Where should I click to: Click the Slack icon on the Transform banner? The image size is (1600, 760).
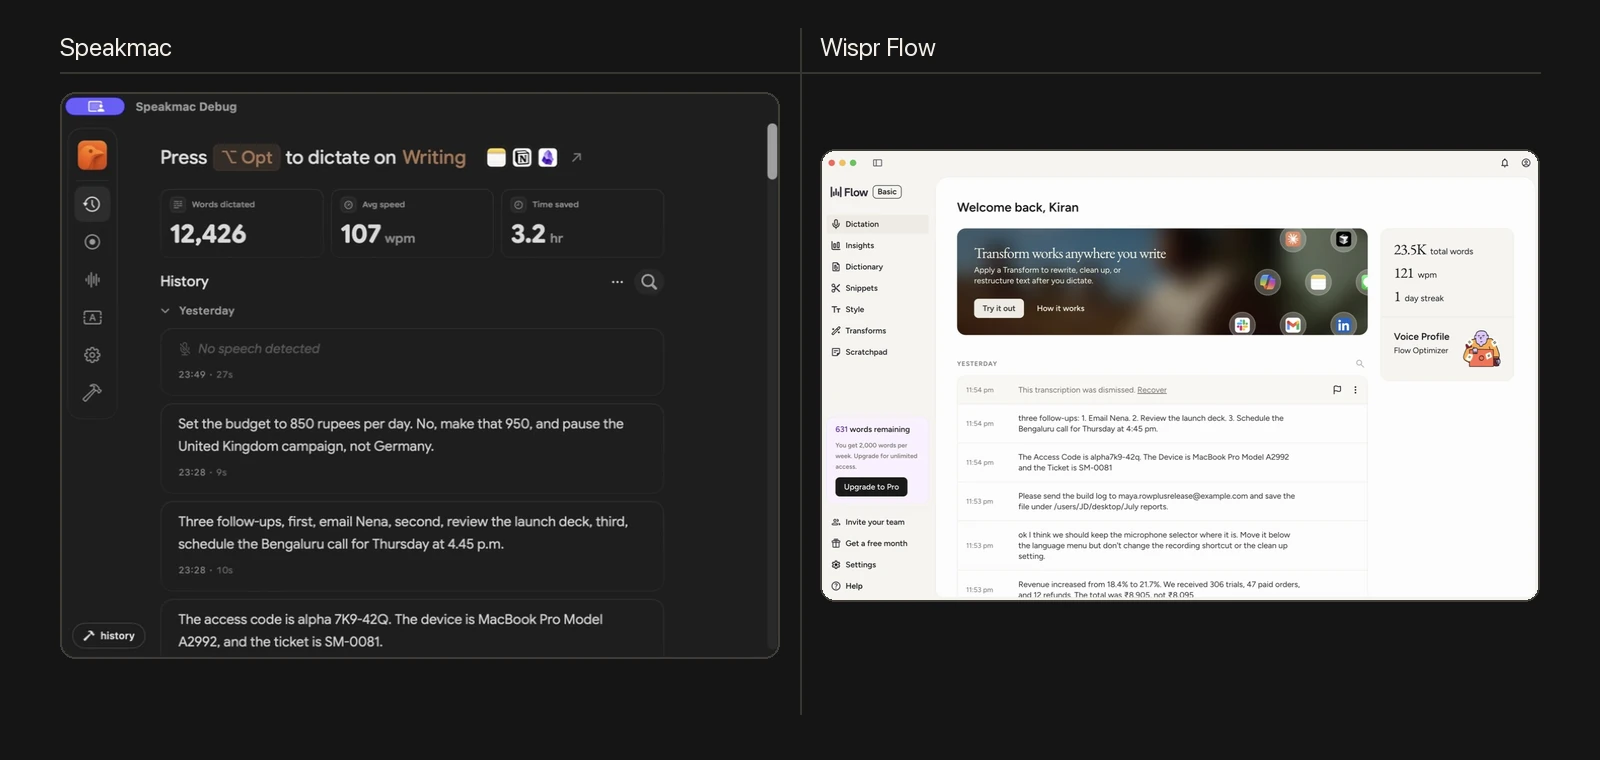1242,325
